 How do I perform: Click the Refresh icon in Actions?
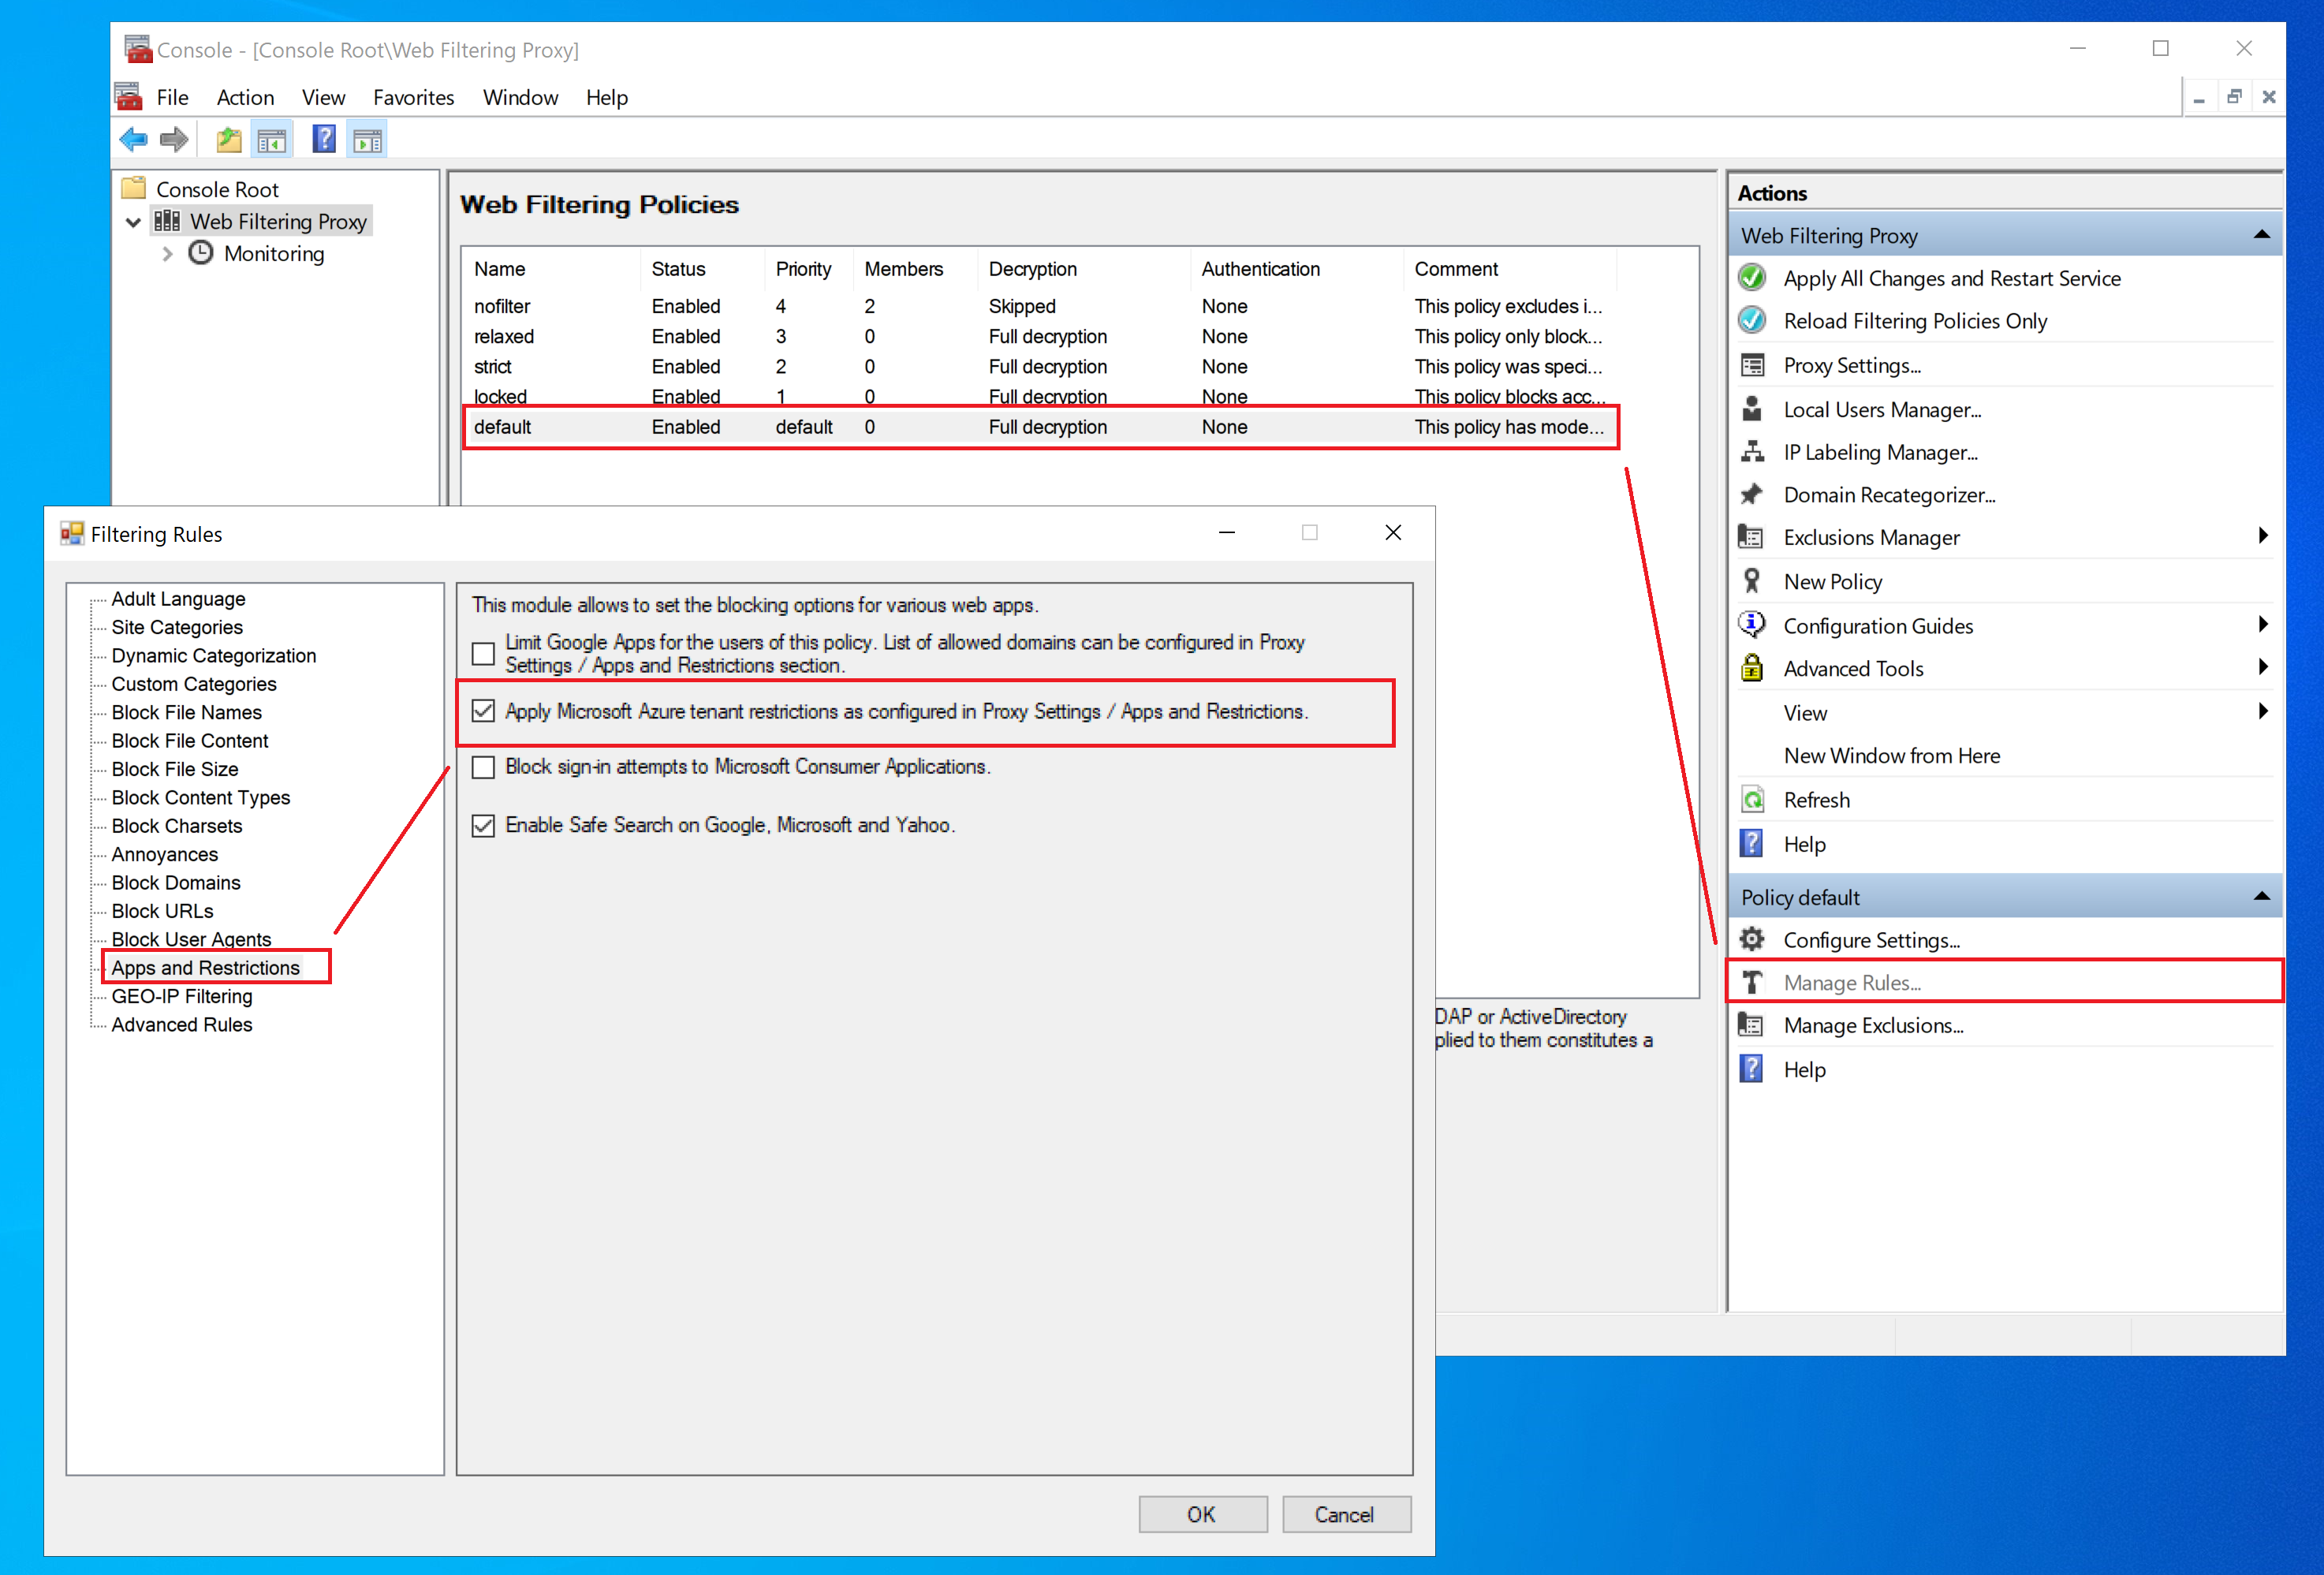tap(1752, 800)
